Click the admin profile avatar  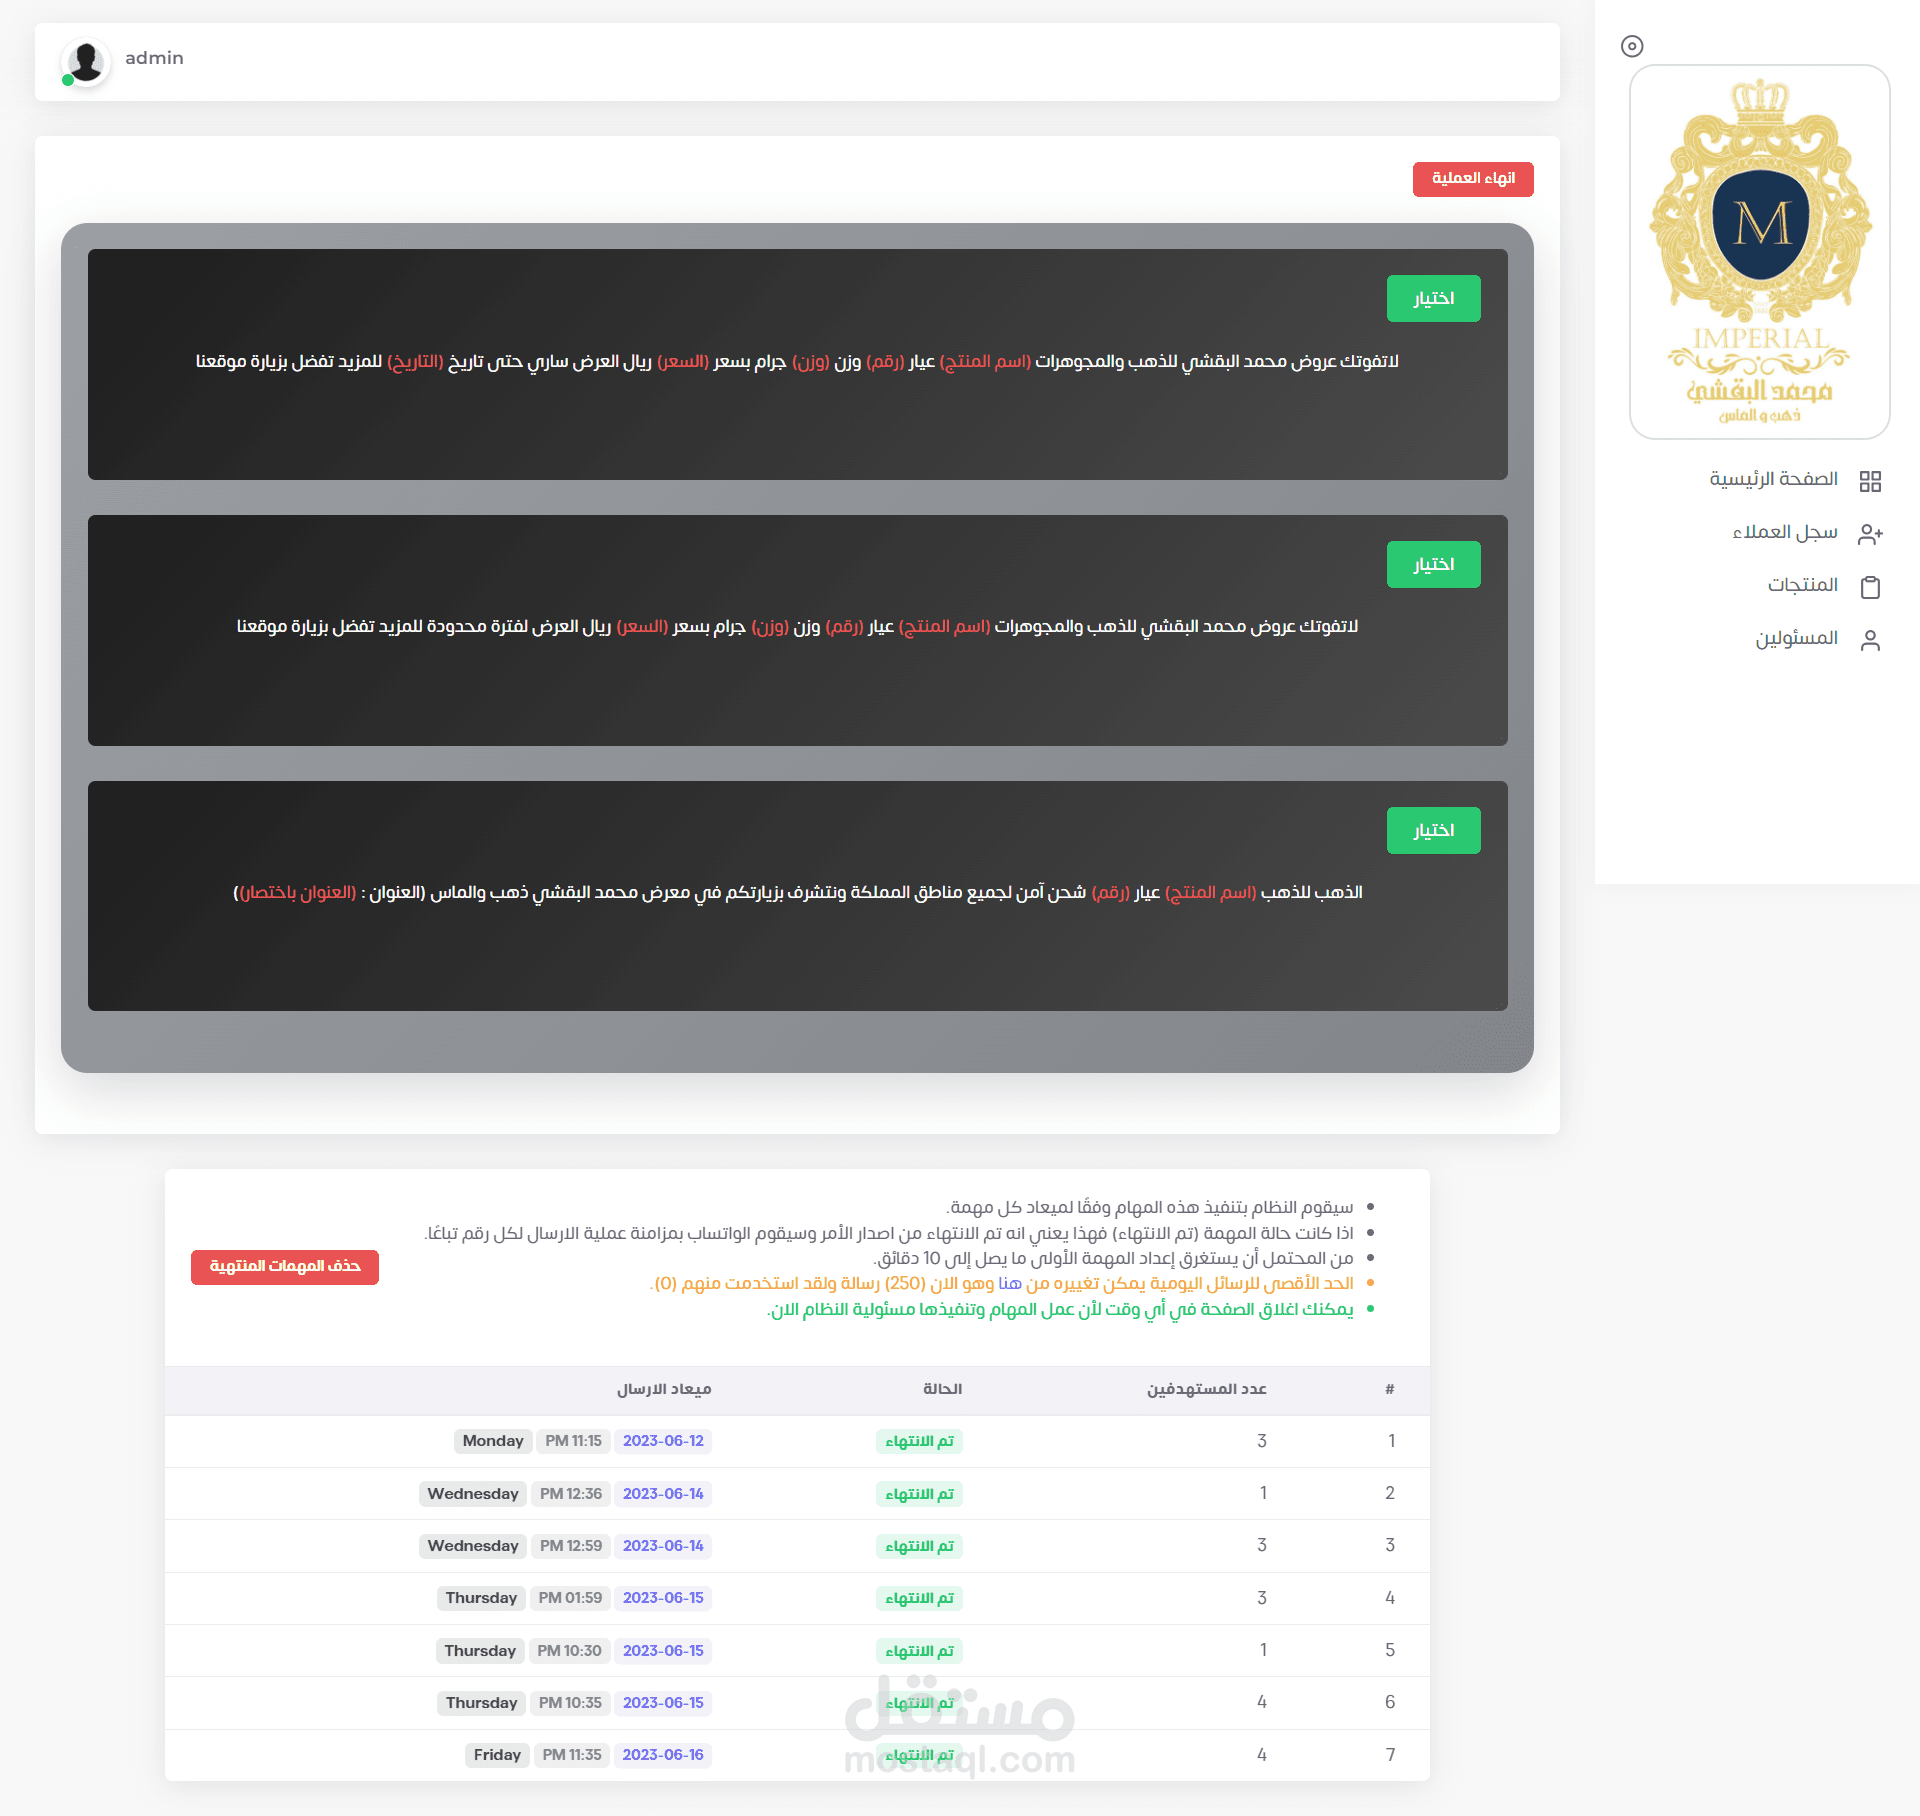[86, 62]
